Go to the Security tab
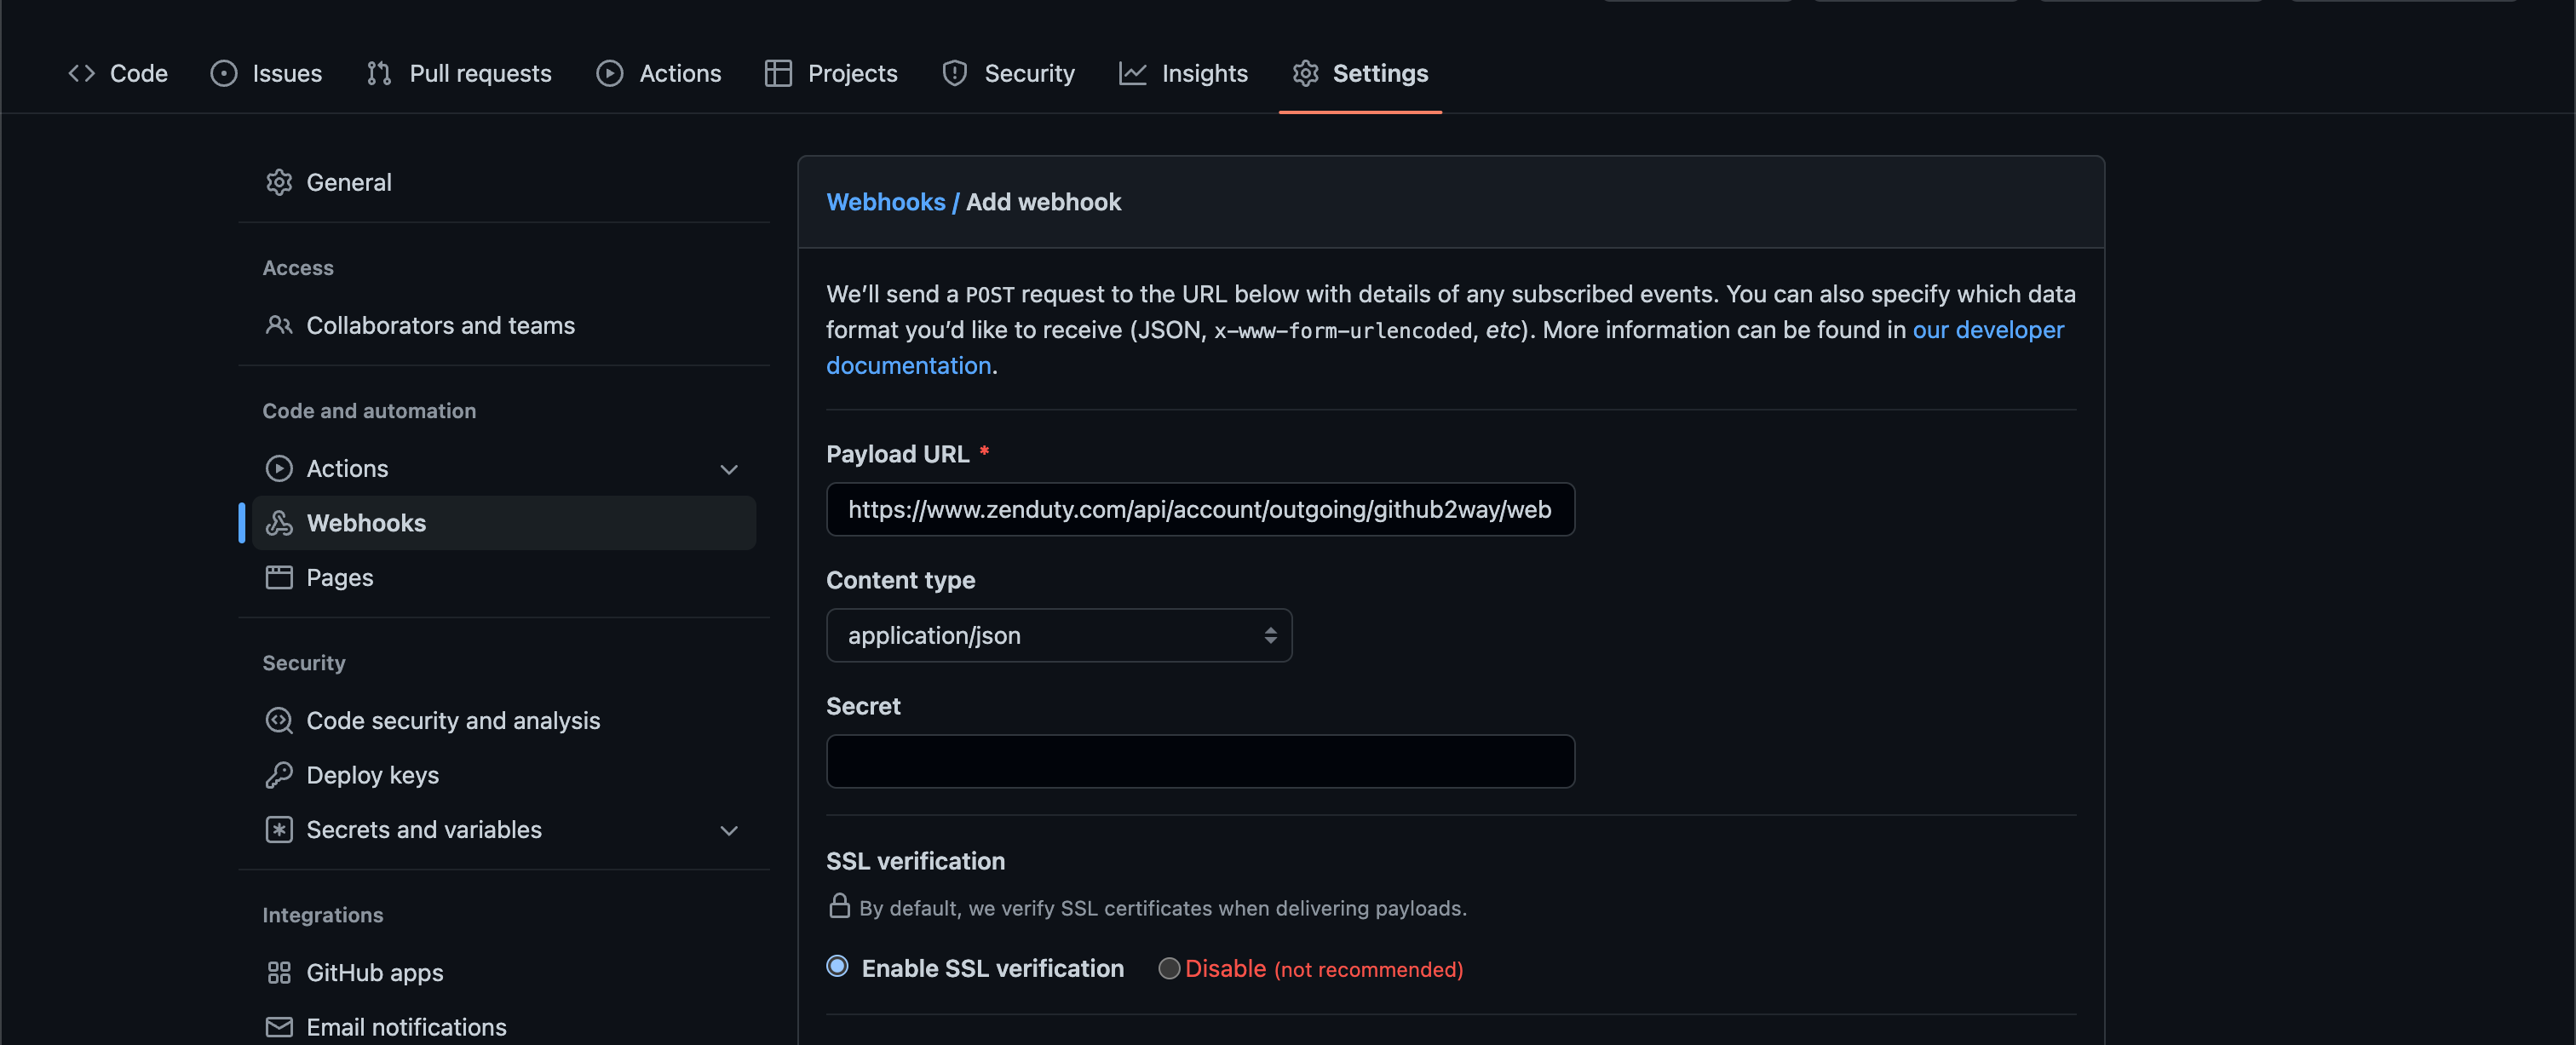Image resolution: width=2576 pixels, height=1045 pixels. 1008,73
